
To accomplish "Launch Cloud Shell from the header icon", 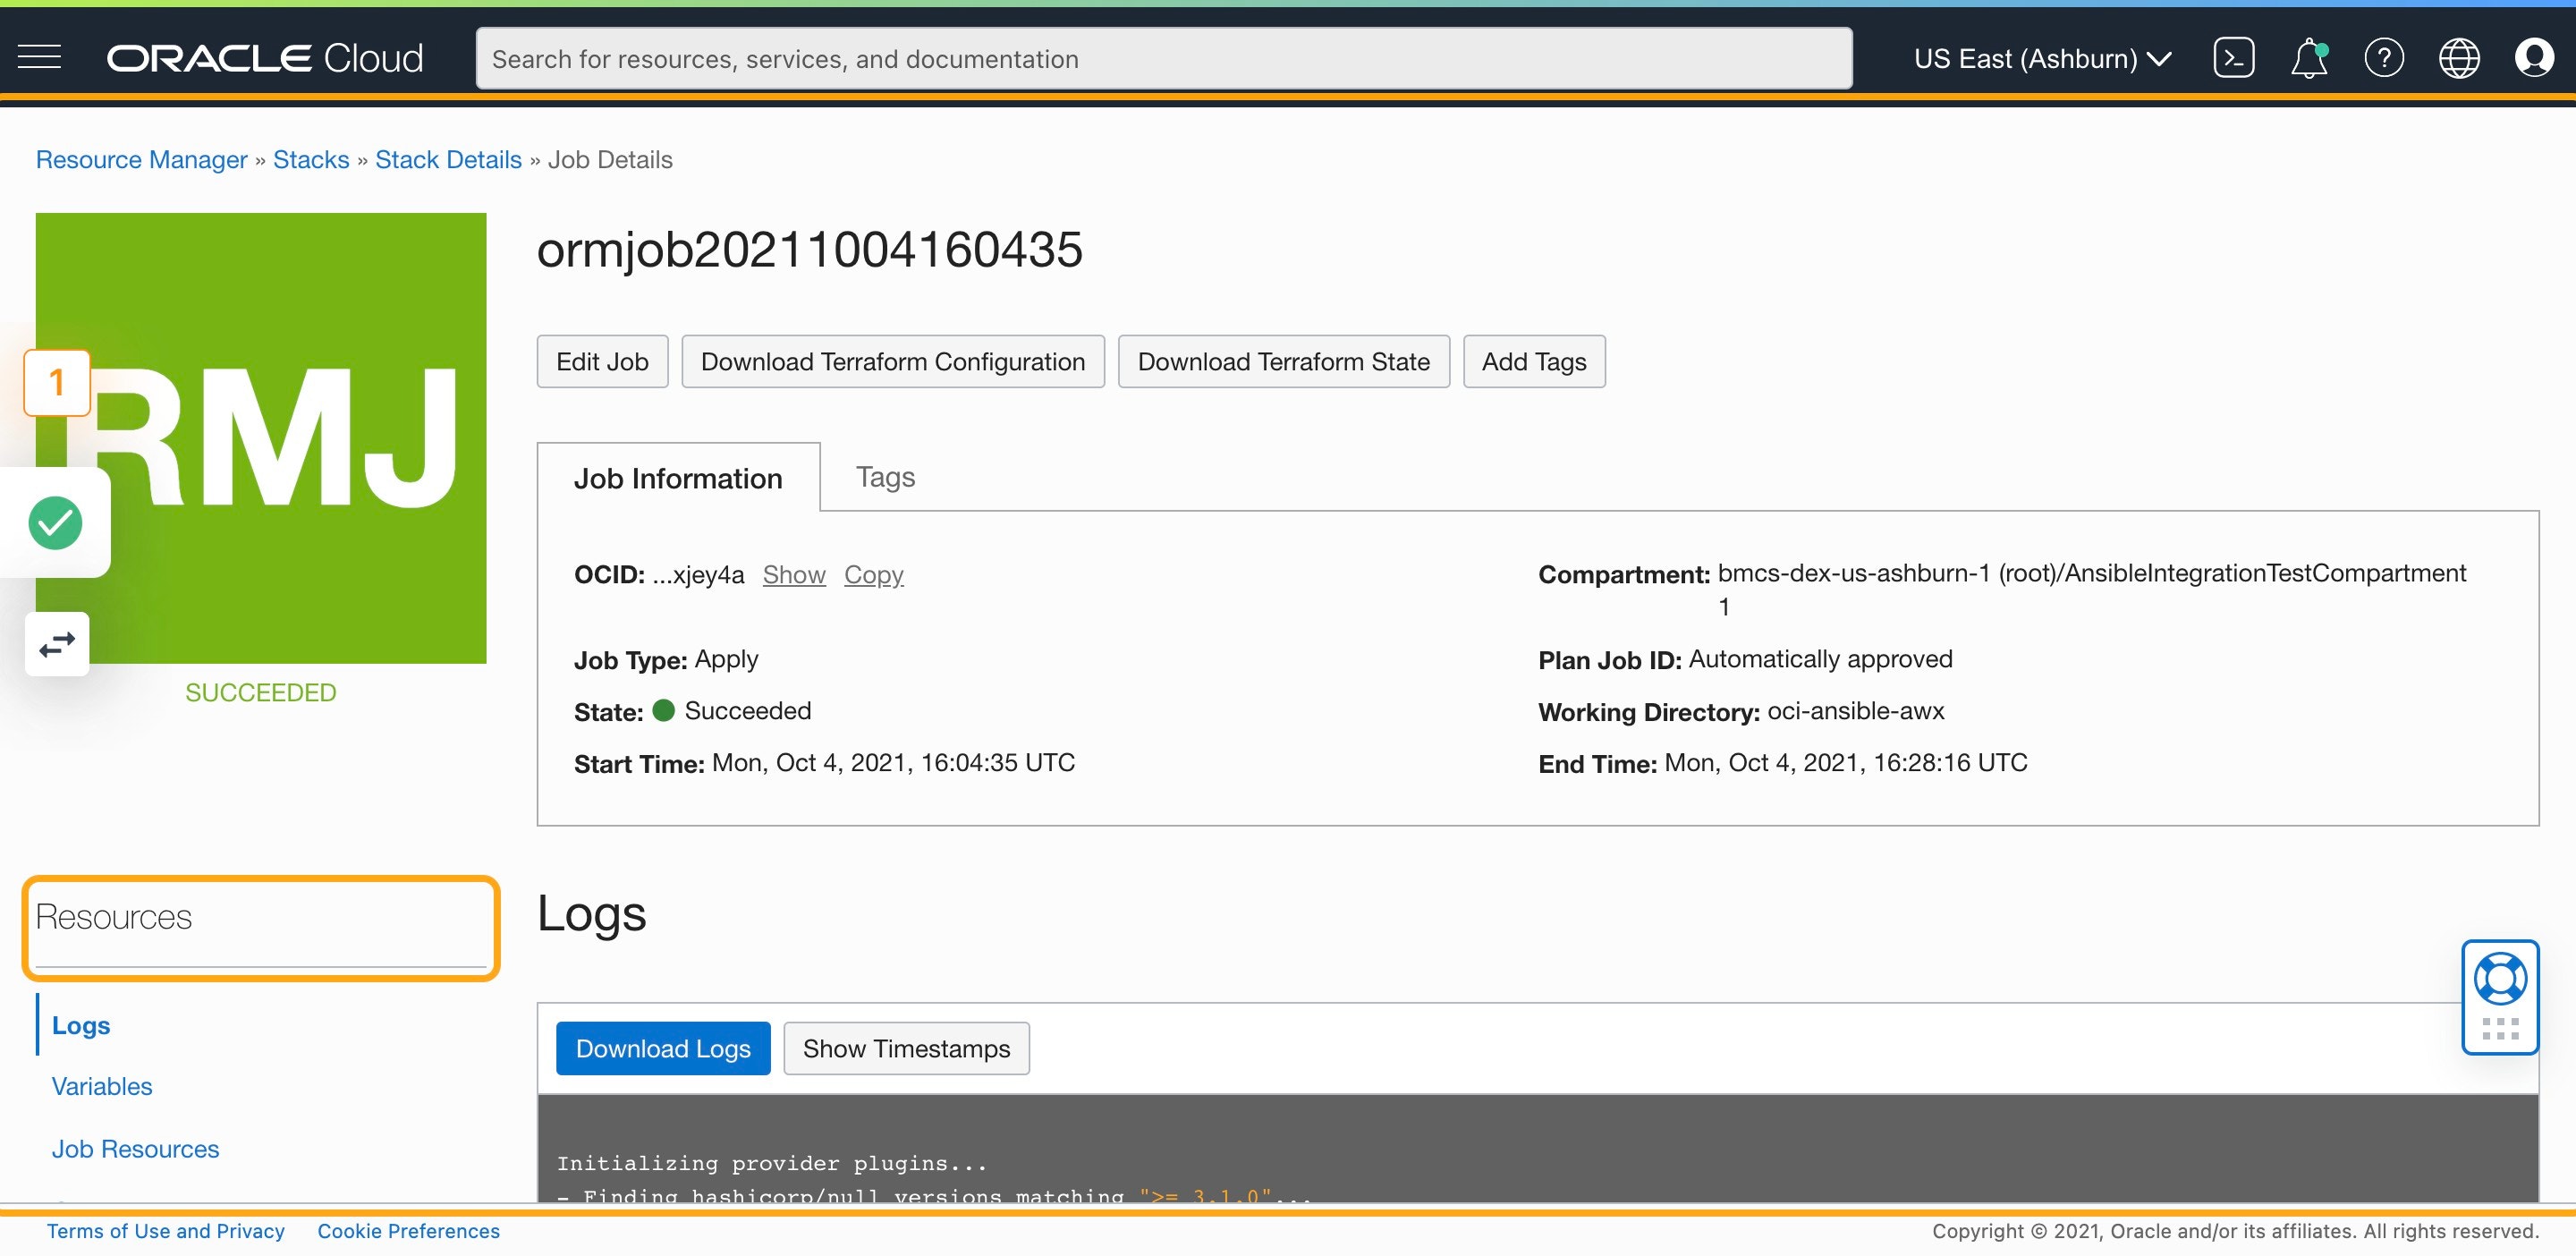I will click(x=2233, y=58).
